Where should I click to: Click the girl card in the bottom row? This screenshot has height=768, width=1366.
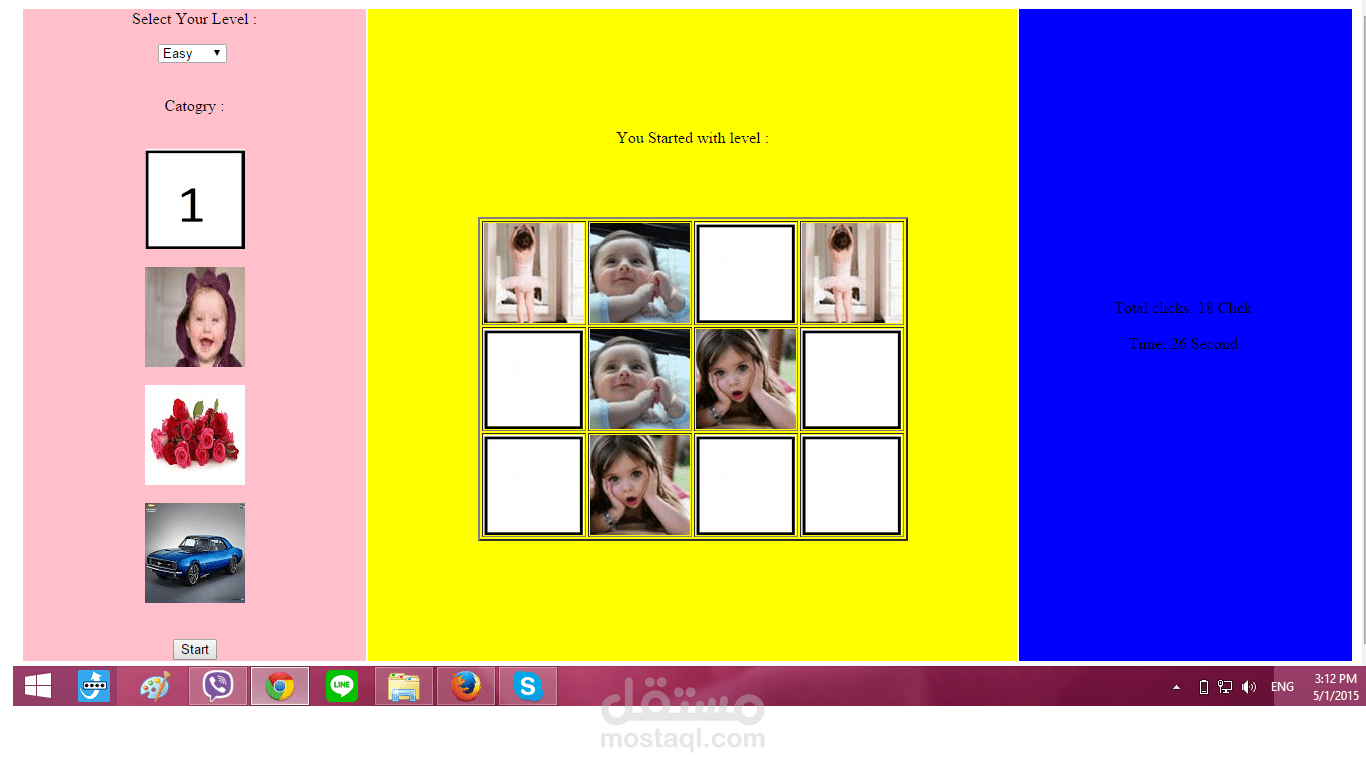(640, 485)
